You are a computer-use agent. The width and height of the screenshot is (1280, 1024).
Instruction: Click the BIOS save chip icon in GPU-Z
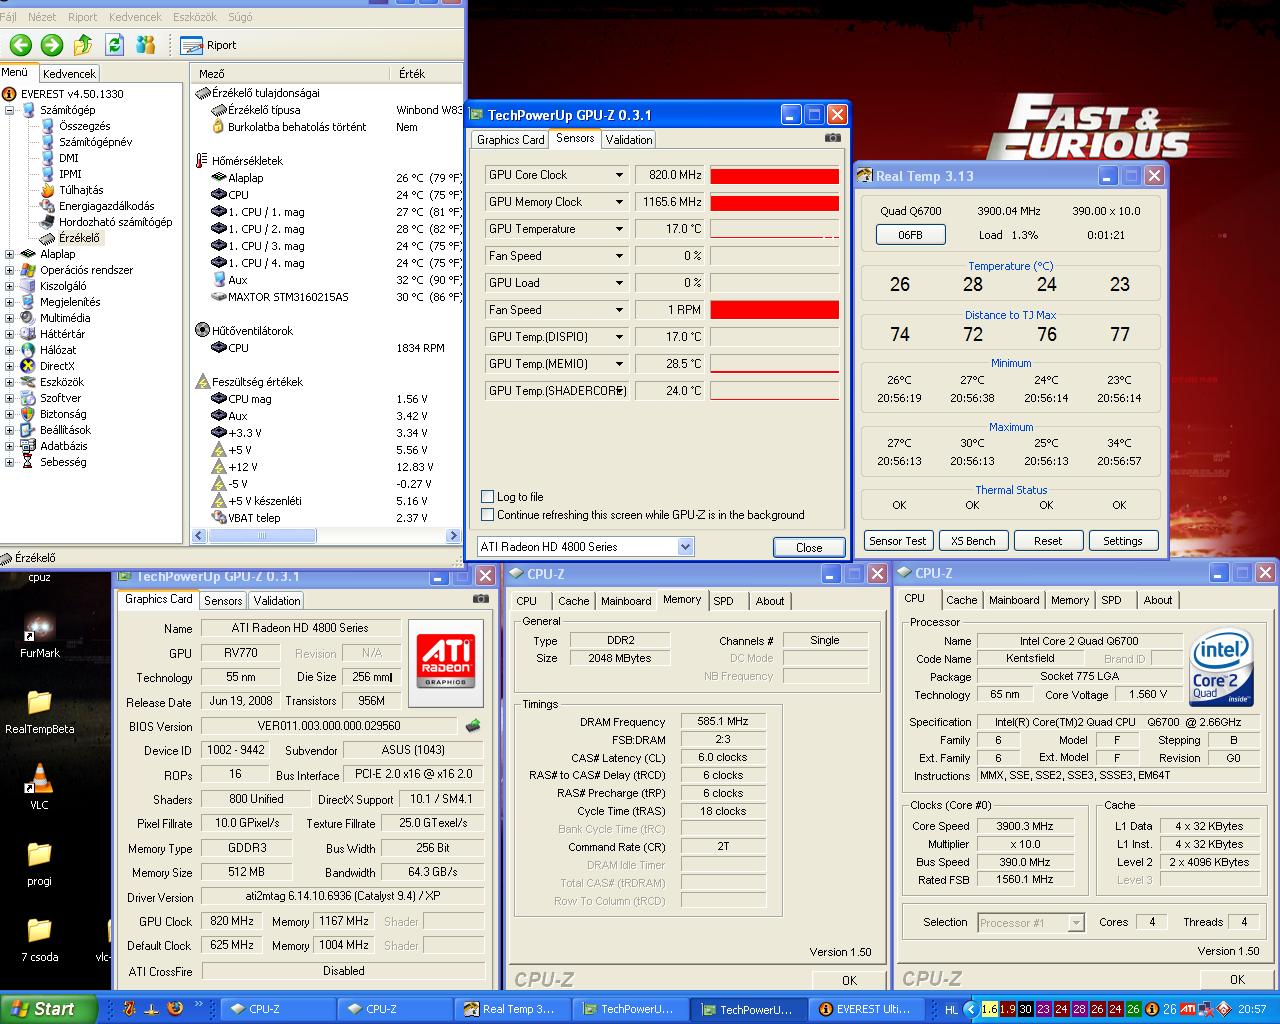(473, 726)
